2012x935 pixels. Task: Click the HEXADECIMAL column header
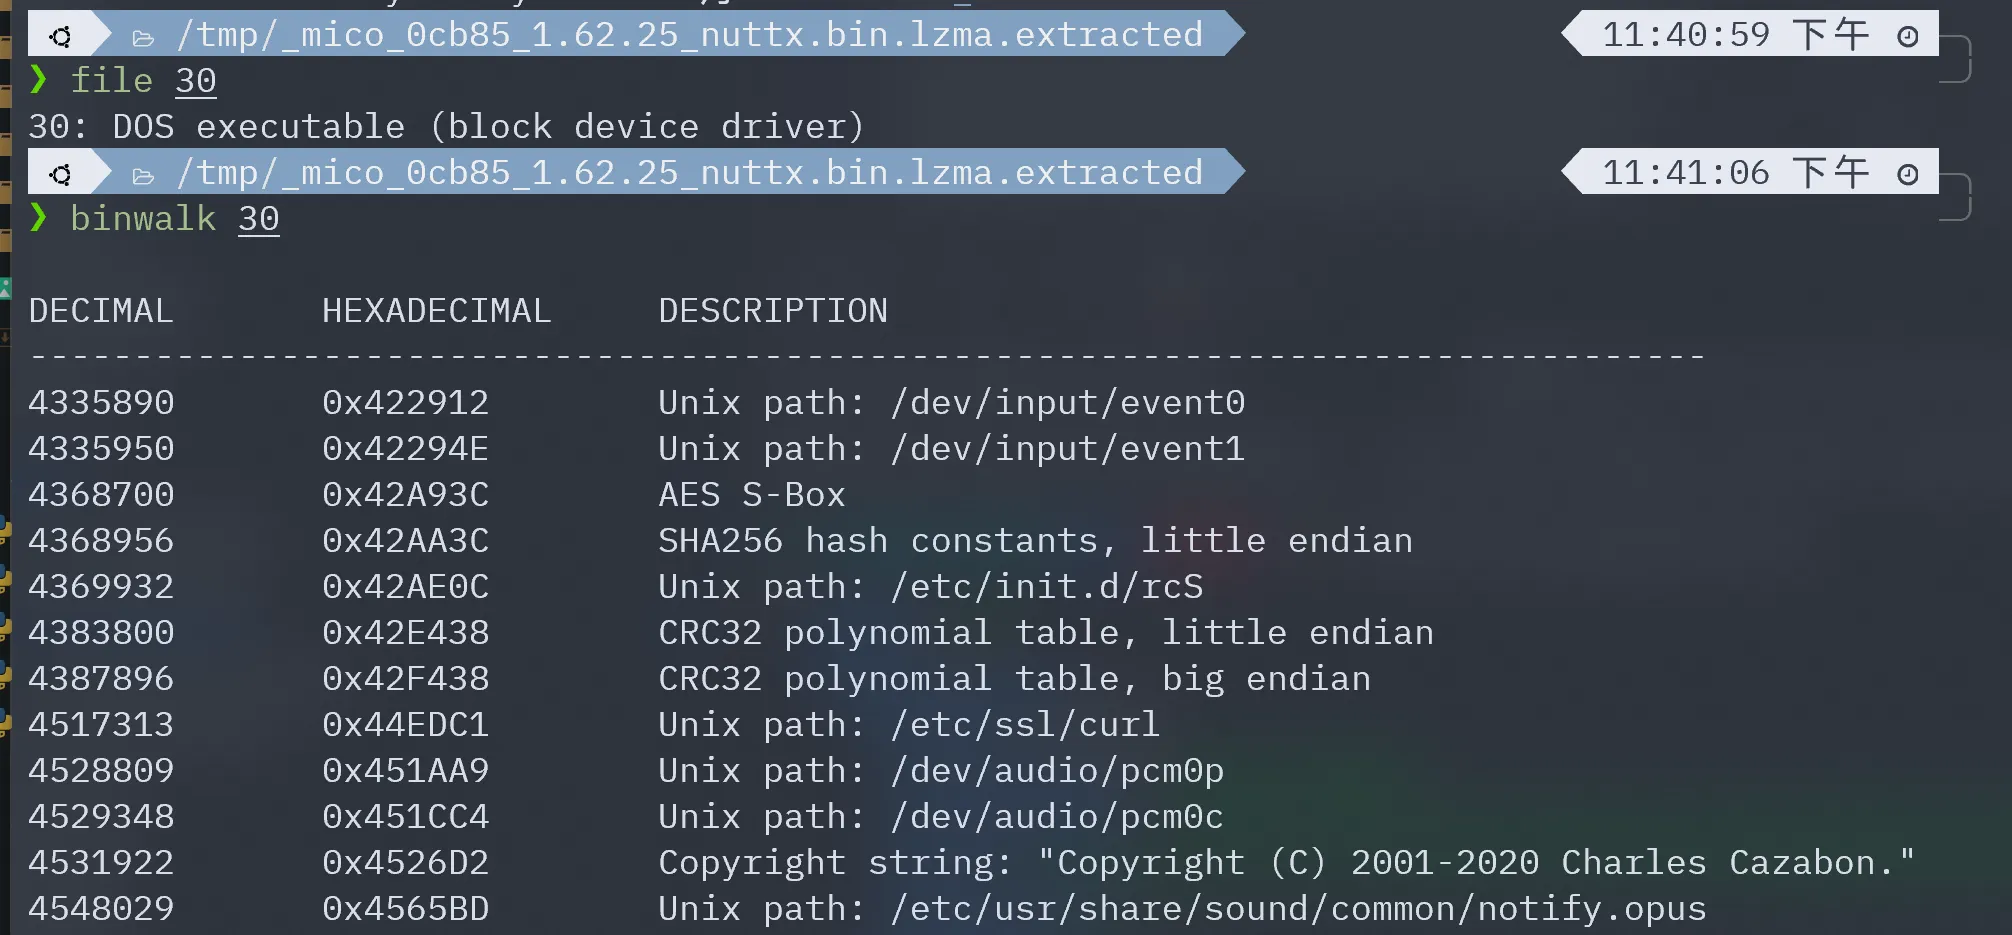[x=436, y=311]
